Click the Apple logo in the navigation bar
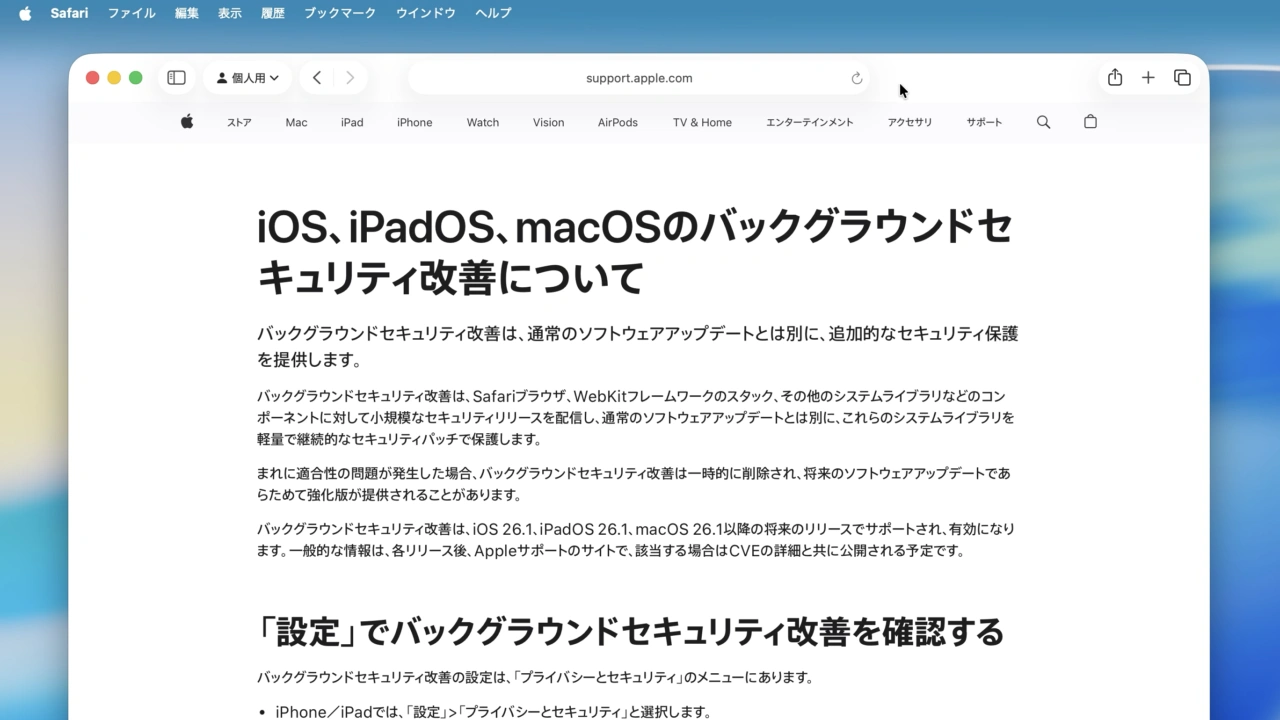The image size is (1280, 720). click(x=186, y=122)
